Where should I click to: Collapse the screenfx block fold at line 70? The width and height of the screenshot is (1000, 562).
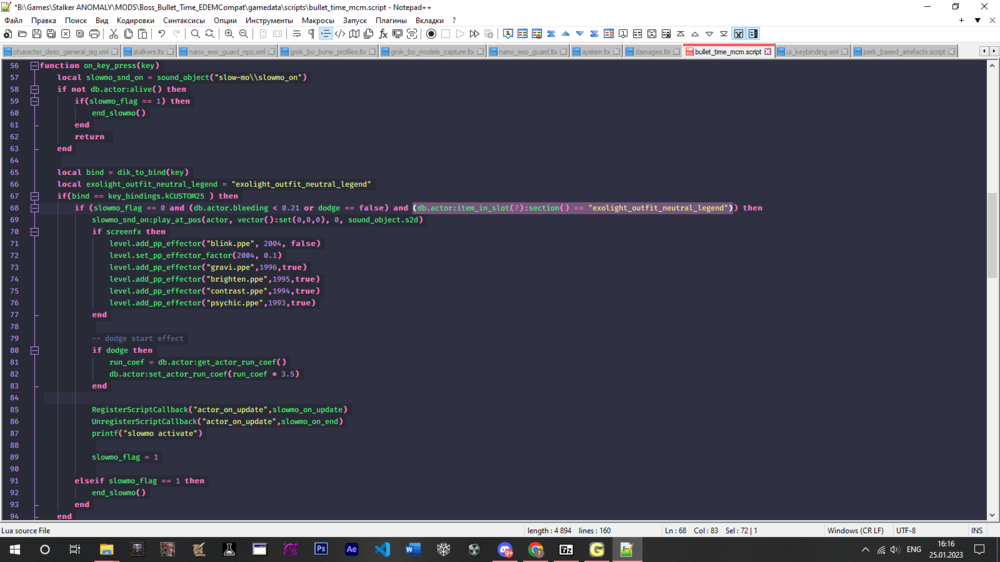34,232
